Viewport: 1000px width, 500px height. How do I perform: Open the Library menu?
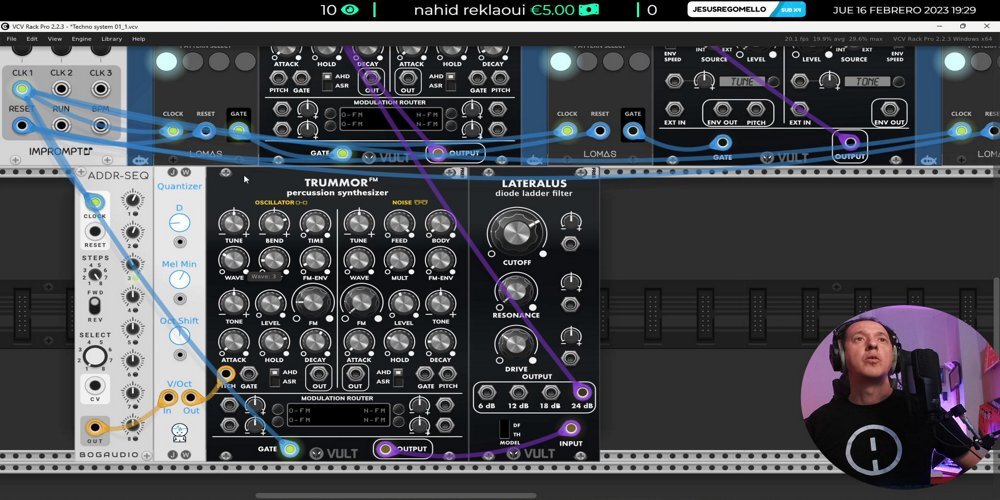click(112, 39)
